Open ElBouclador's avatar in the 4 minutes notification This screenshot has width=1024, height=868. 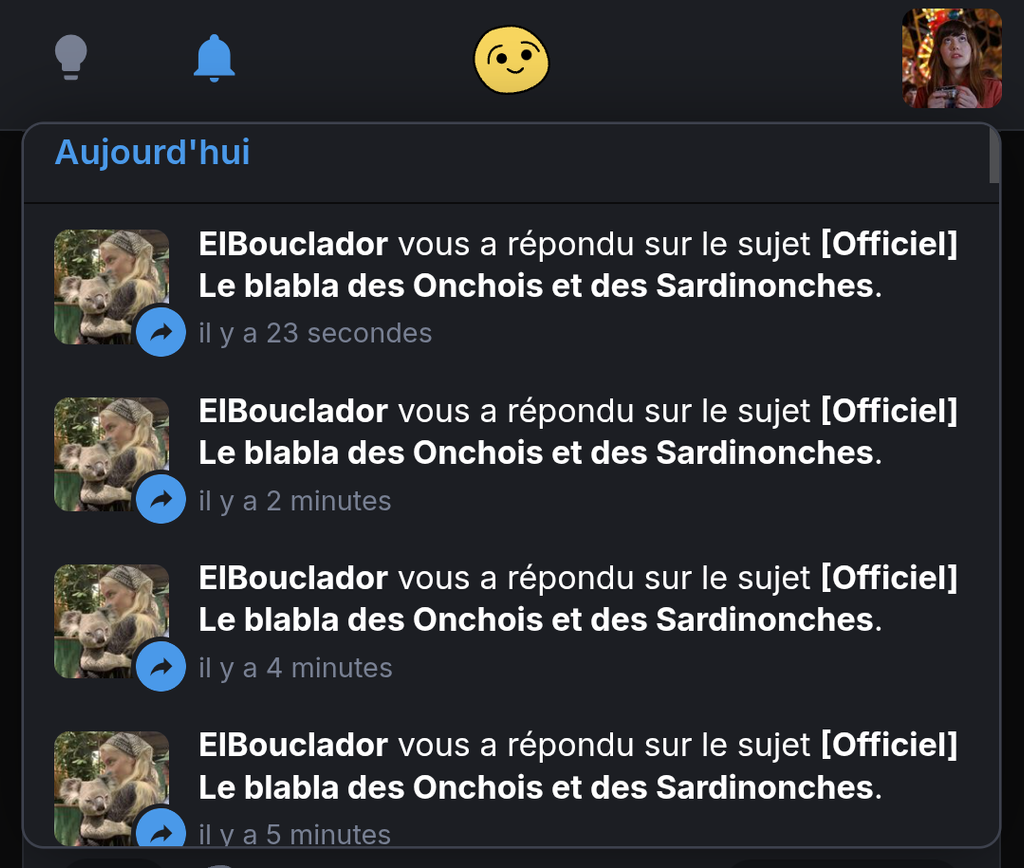tap(112, 621)
